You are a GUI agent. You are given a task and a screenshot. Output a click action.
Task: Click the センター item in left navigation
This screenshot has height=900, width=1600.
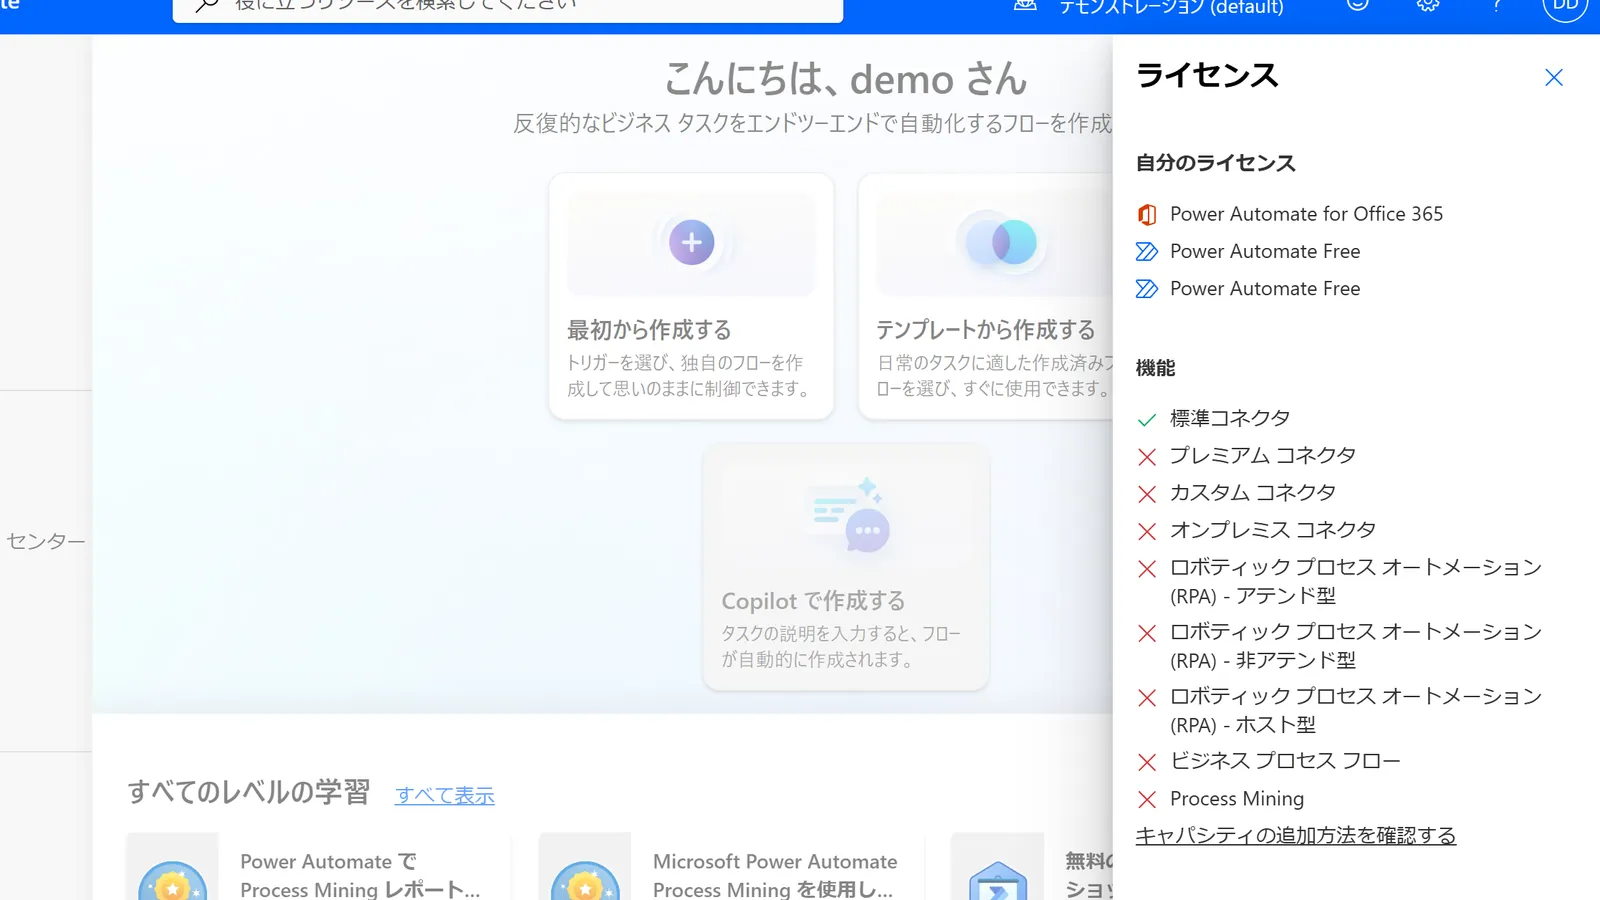(x=46, y=541)
